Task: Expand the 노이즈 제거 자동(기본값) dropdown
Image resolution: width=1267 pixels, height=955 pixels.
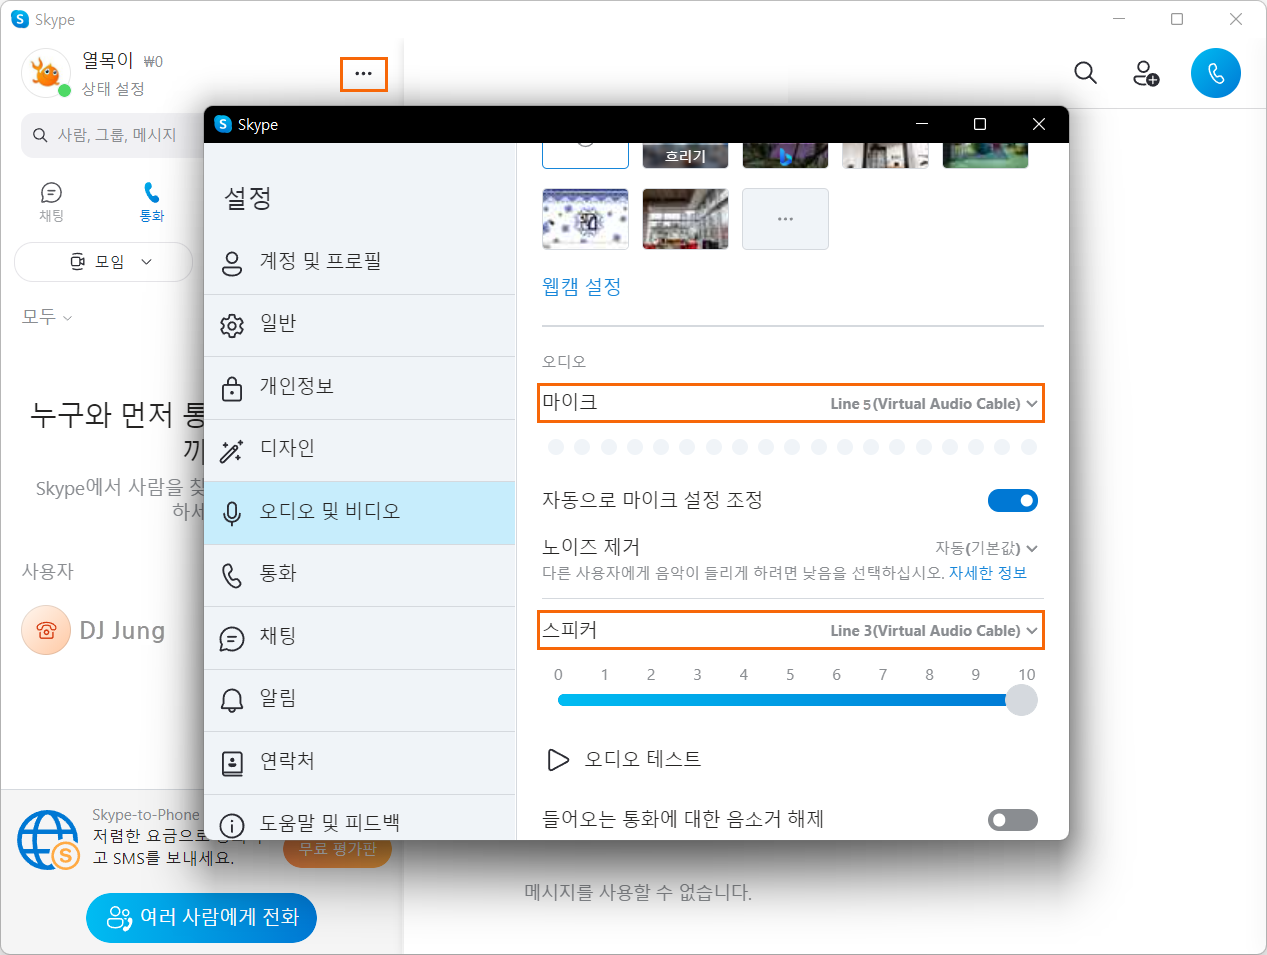Action: [986, 548]
